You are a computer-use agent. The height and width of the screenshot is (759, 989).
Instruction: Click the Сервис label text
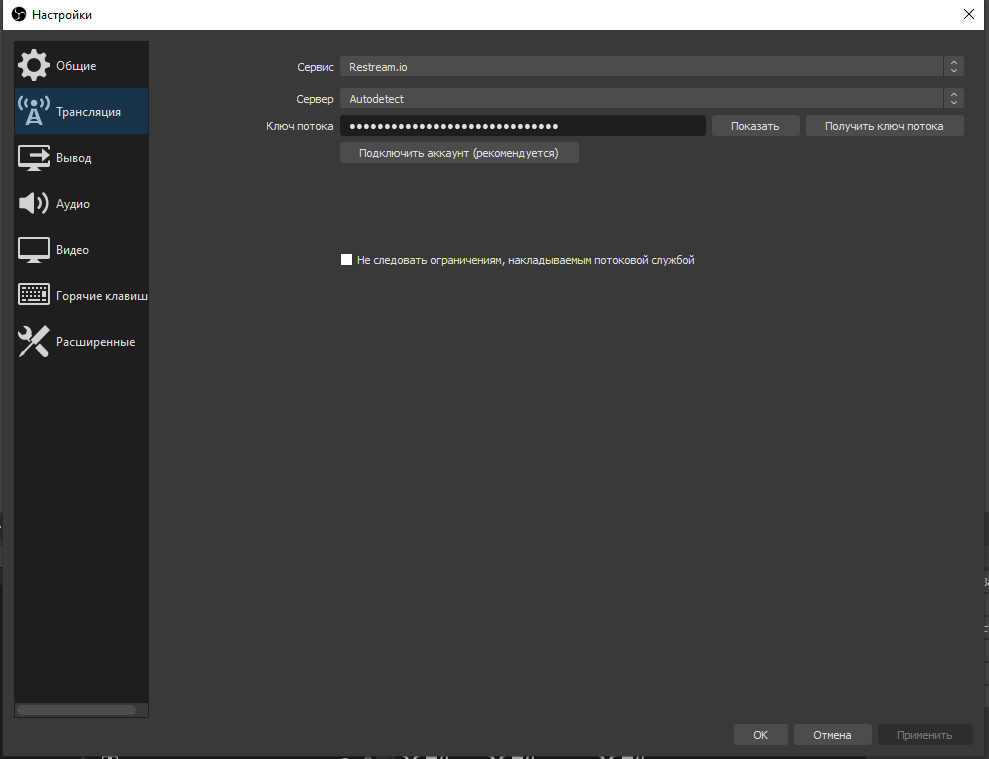[315, 67]
